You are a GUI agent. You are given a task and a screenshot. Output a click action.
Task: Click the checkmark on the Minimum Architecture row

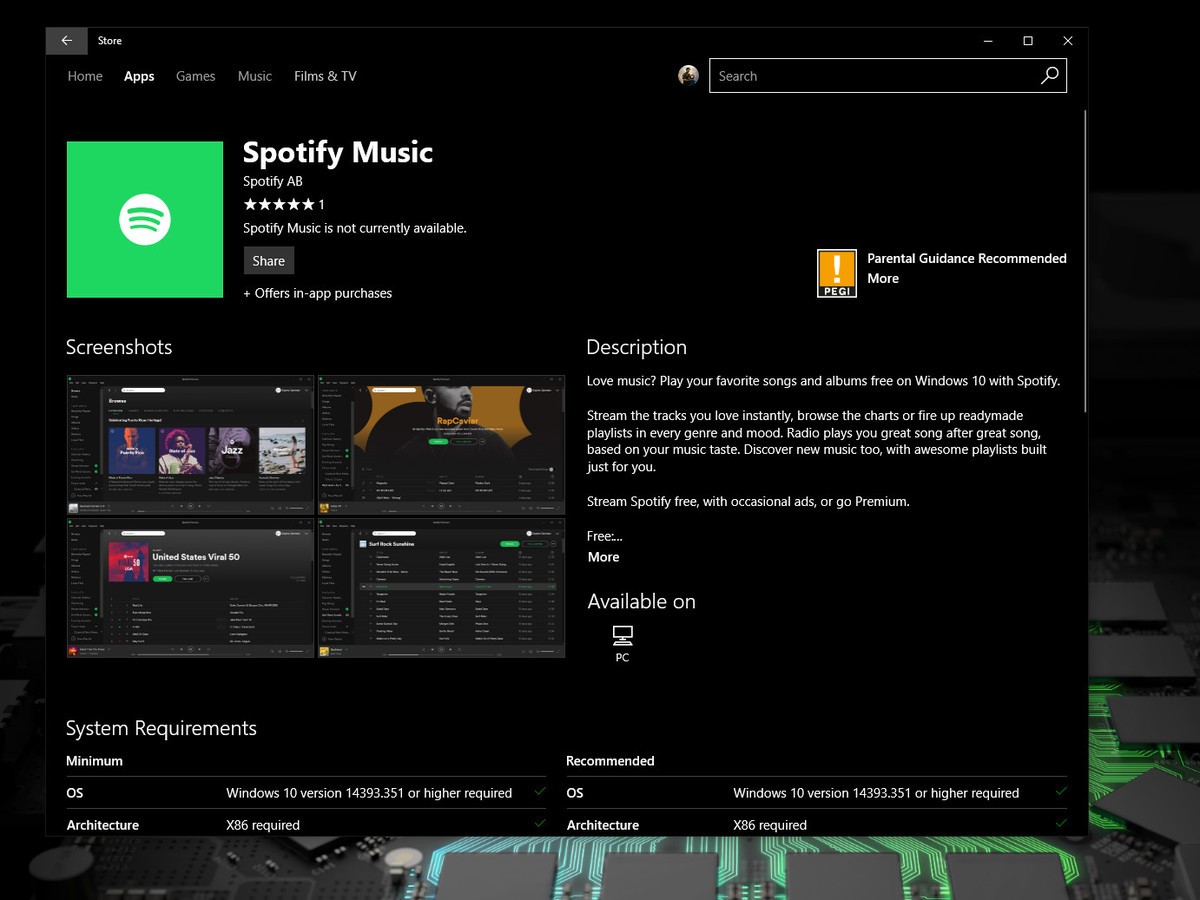(x=540, y=823)
